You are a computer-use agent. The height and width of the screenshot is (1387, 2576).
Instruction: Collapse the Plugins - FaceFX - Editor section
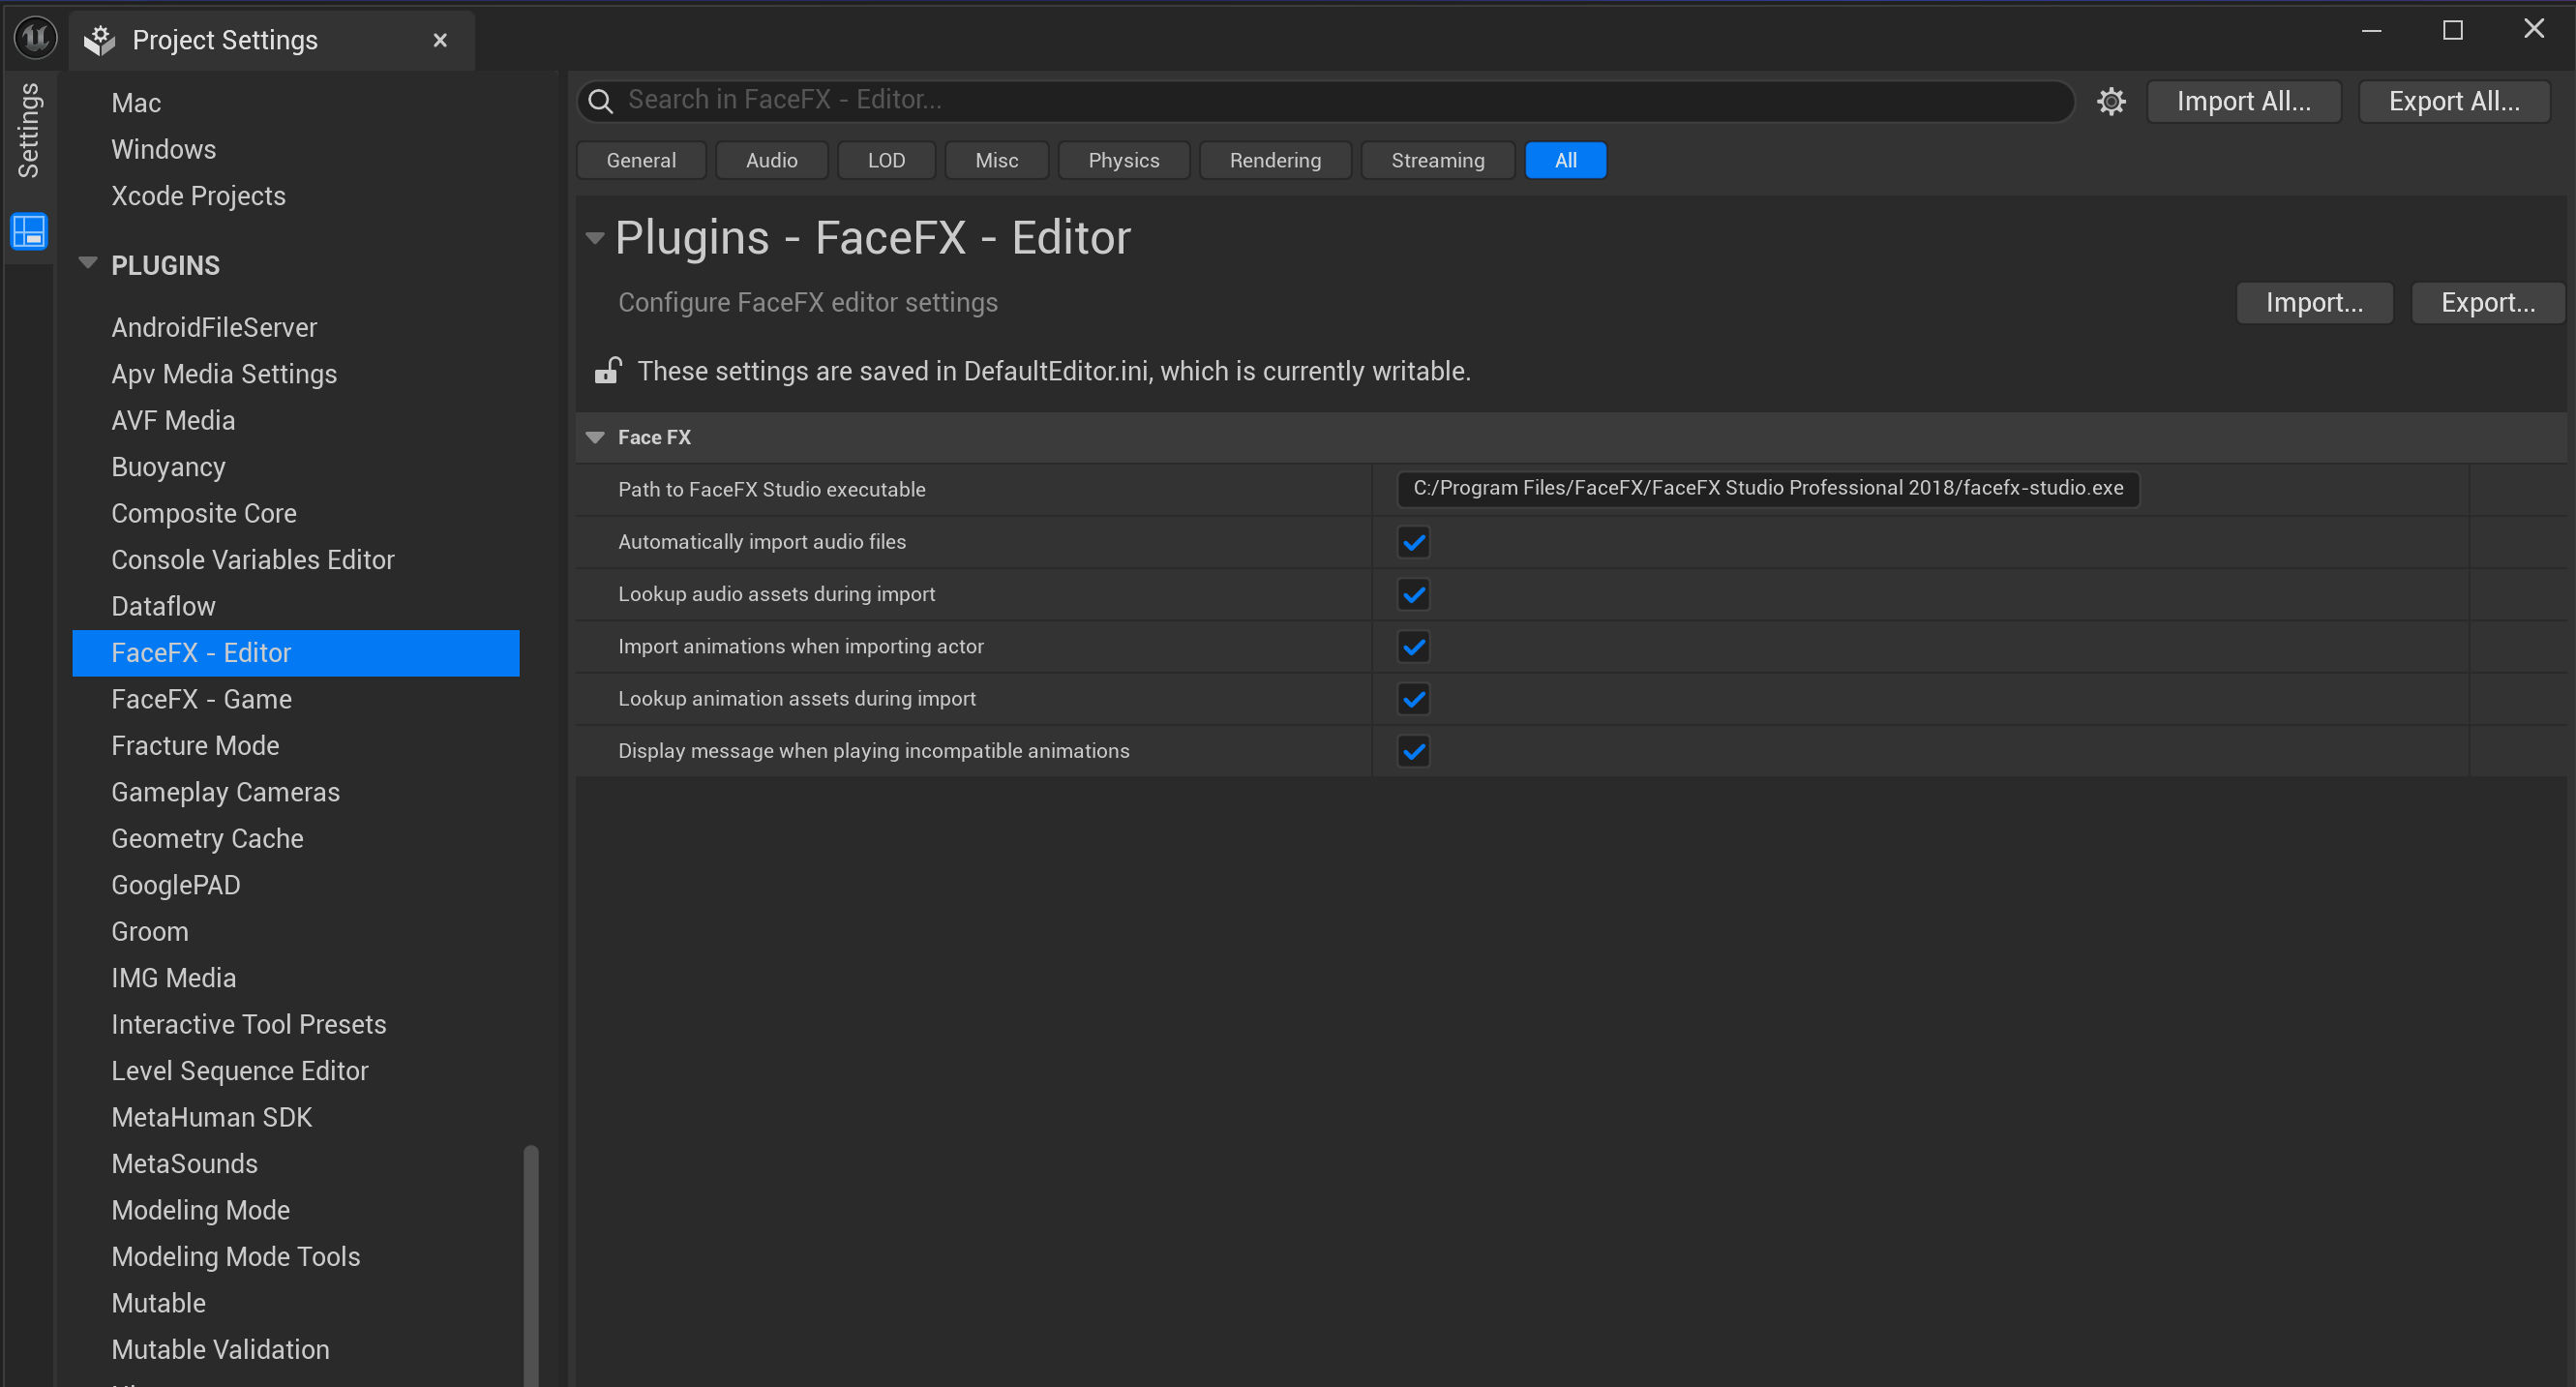(595, 238)
